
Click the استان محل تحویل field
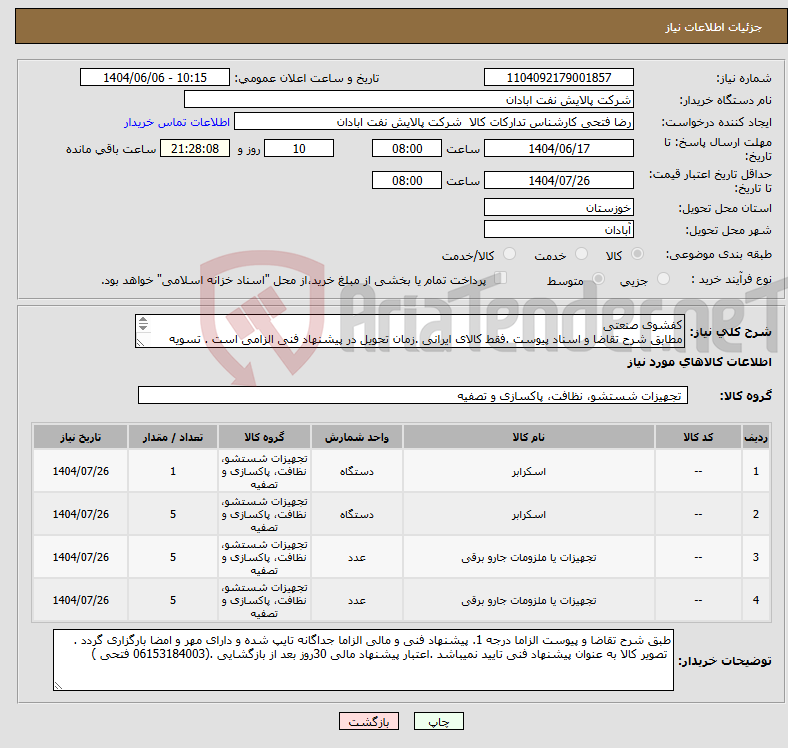(559, 207)
